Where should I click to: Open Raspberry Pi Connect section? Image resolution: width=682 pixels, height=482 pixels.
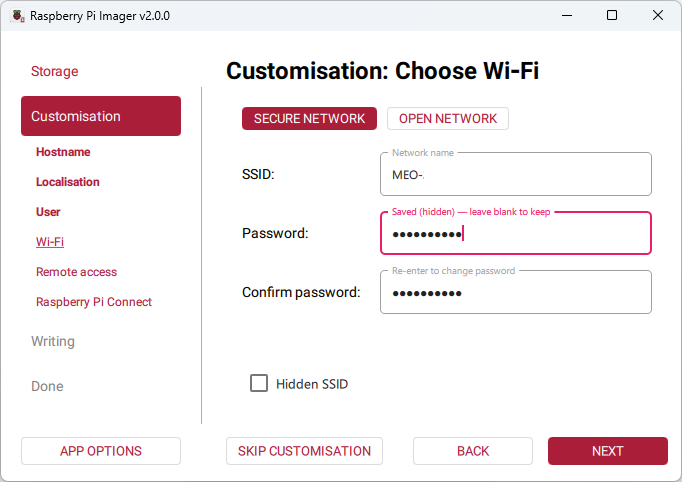pos(94,302)
